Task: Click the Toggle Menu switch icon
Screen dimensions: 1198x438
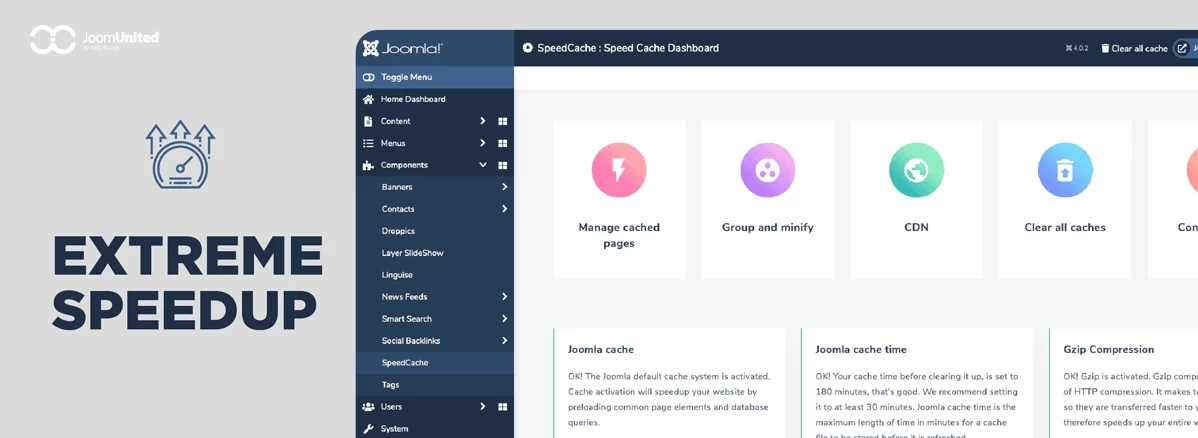Action: point(368,77)
